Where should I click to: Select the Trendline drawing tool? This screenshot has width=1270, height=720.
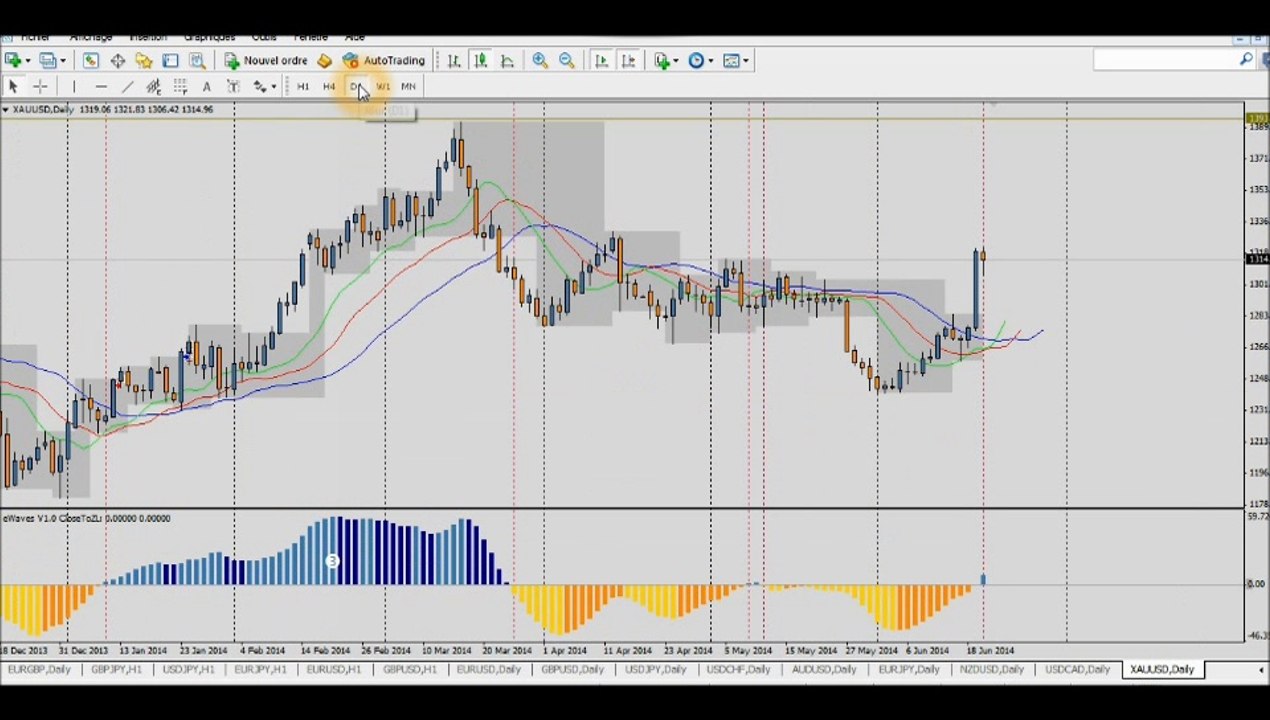(127, 87)
